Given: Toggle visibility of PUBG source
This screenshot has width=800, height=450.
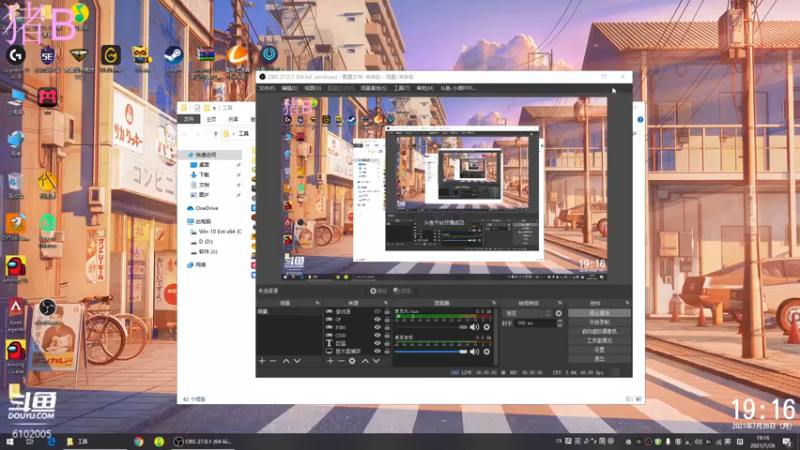Looking at the screenshot, I should tap(377, 327).
